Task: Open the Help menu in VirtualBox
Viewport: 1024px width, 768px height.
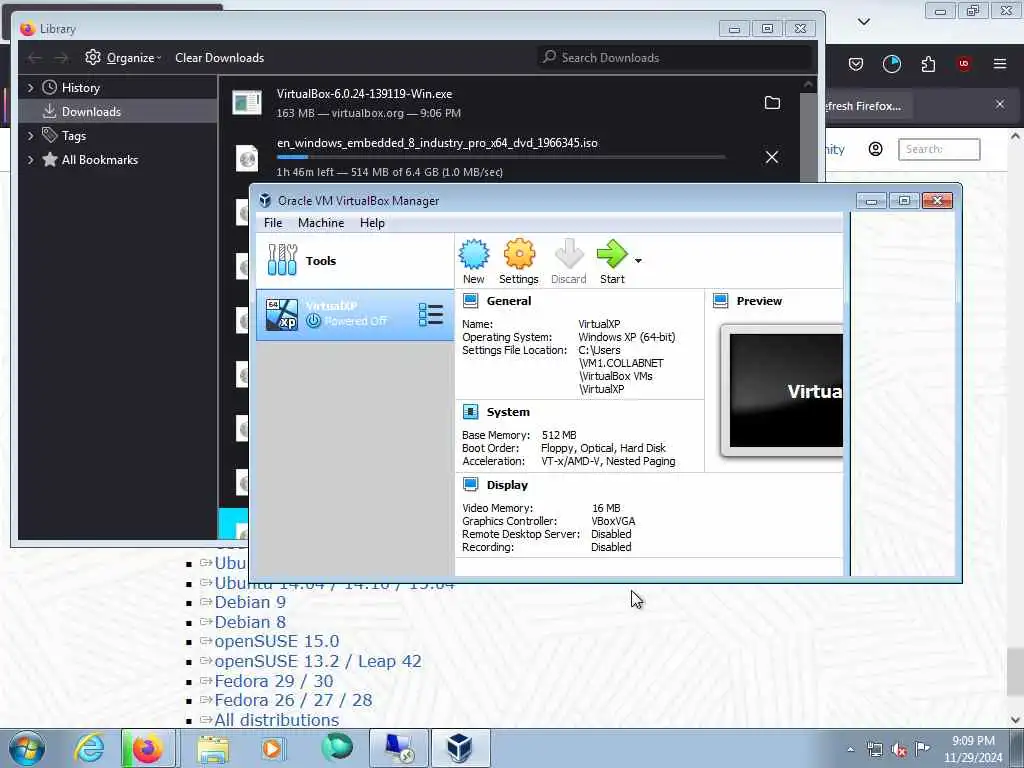Action: pos(372,223)
